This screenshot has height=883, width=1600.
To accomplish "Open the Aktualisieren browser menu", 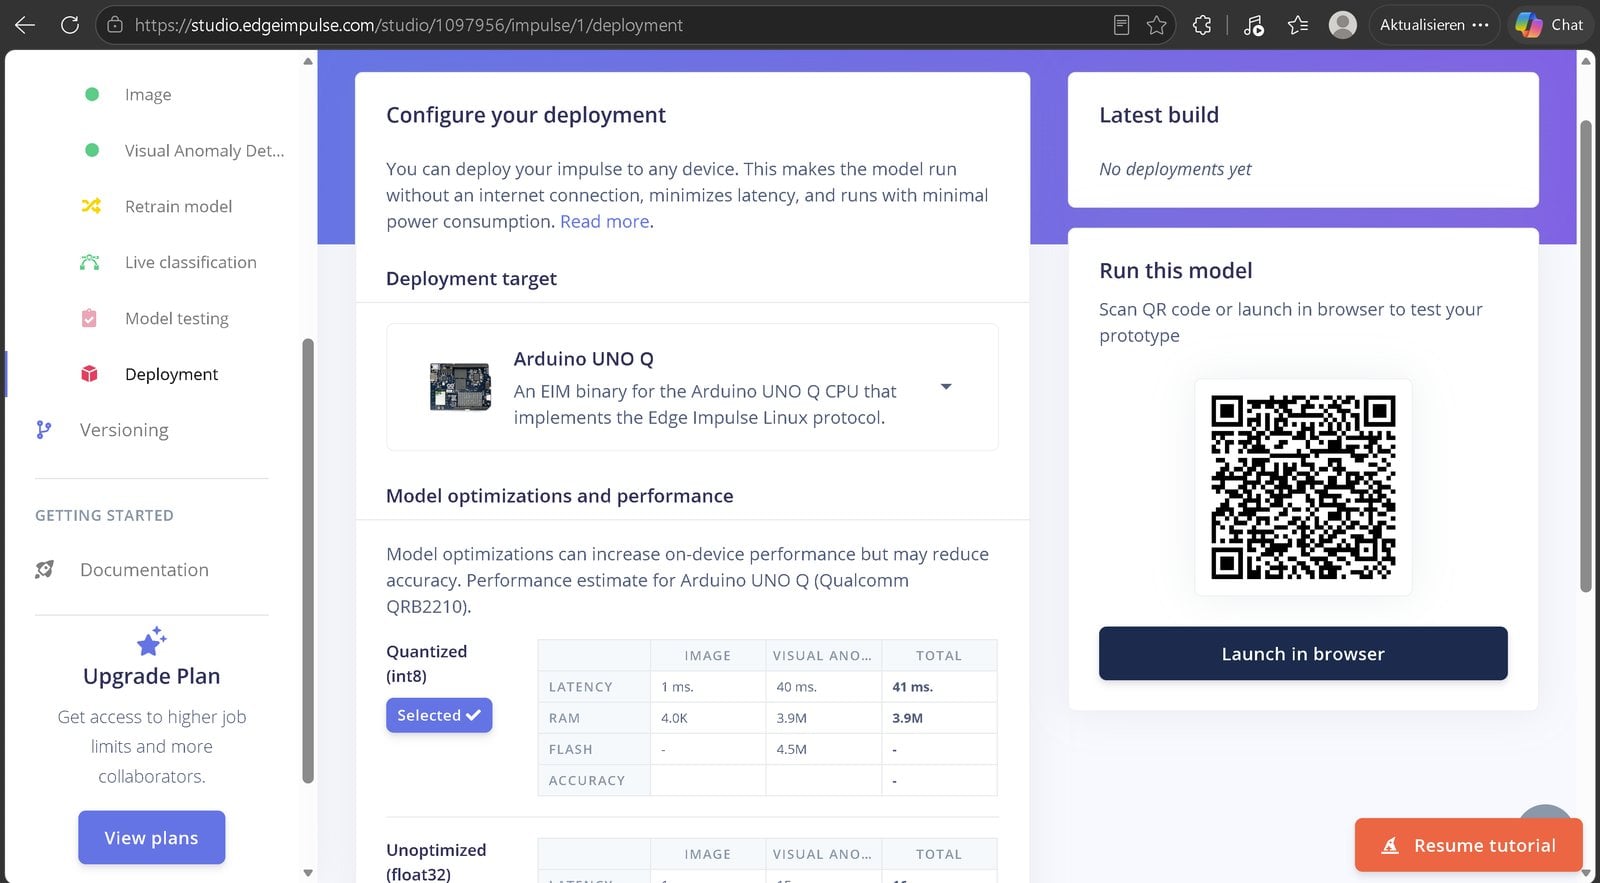I will click(1434, 25).
